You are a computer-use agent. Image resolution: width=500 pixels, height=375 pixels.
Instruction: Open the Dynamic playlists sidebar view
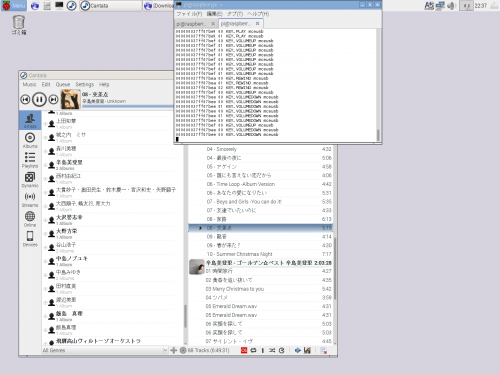pos(30,180)
